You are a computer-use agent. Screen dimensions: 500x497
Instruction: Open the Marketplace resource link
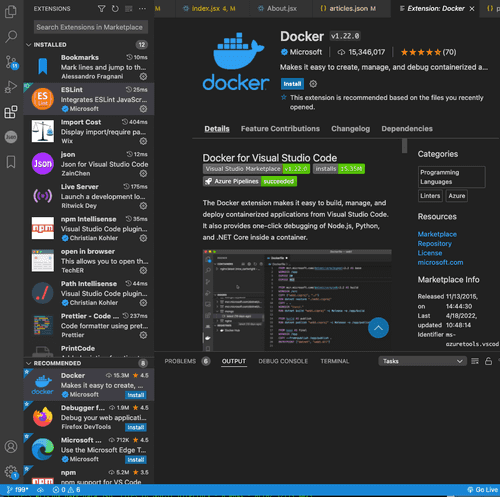[437, 234]
